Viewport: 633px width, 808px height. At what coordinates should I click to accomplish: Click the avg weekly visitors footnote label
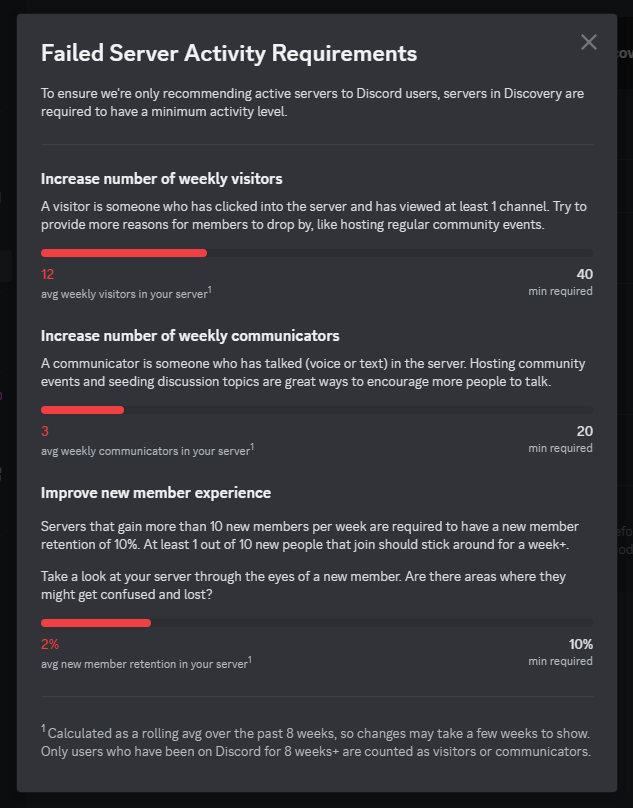(126, 293)
